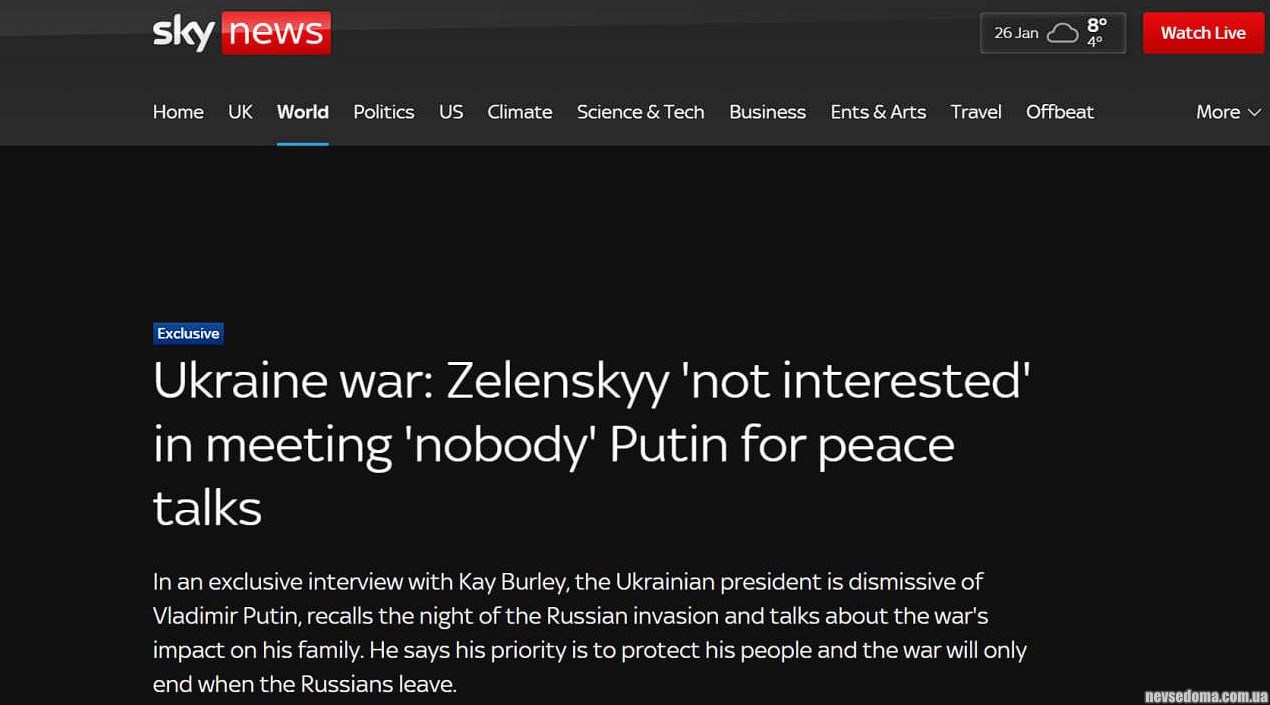The height and width of the screenshot is (705, 1270).
Task: Open the Business section
Action: pyautogui.click(x=767, y=112)
